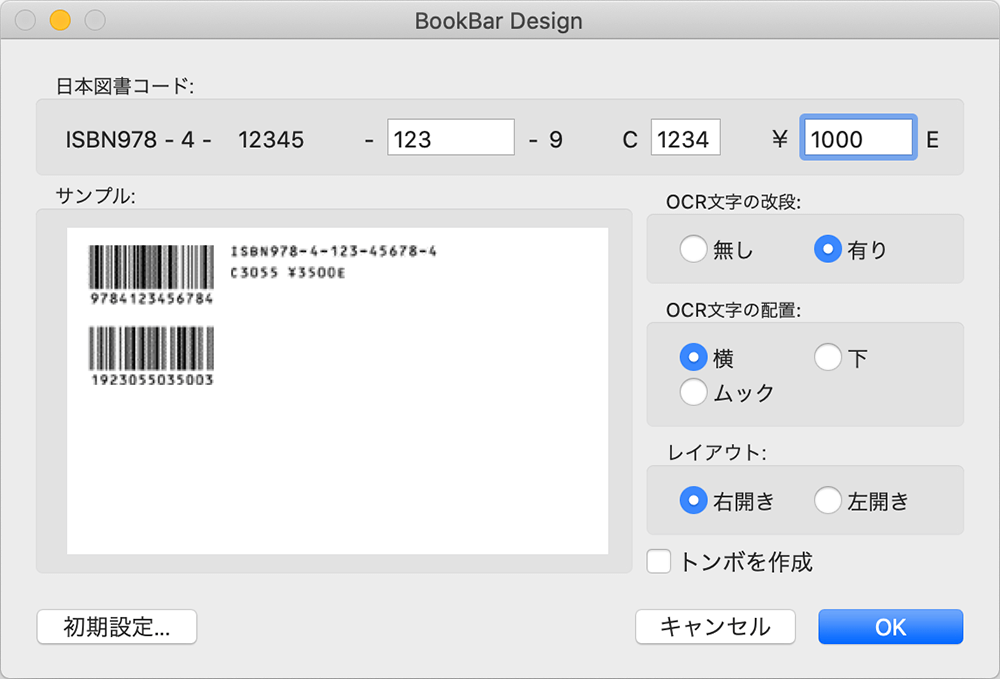Select the ムック placement option

click(693, 392)
